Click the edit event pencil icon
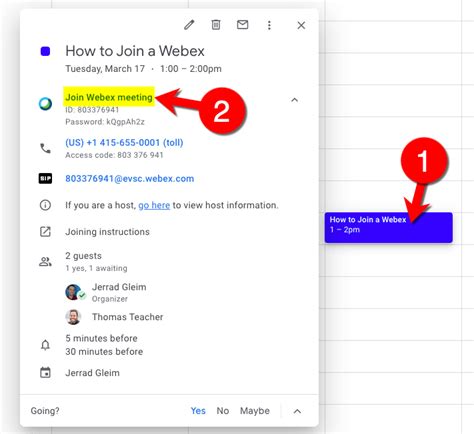This screenshot has width=474, height=434. [189, 25]
